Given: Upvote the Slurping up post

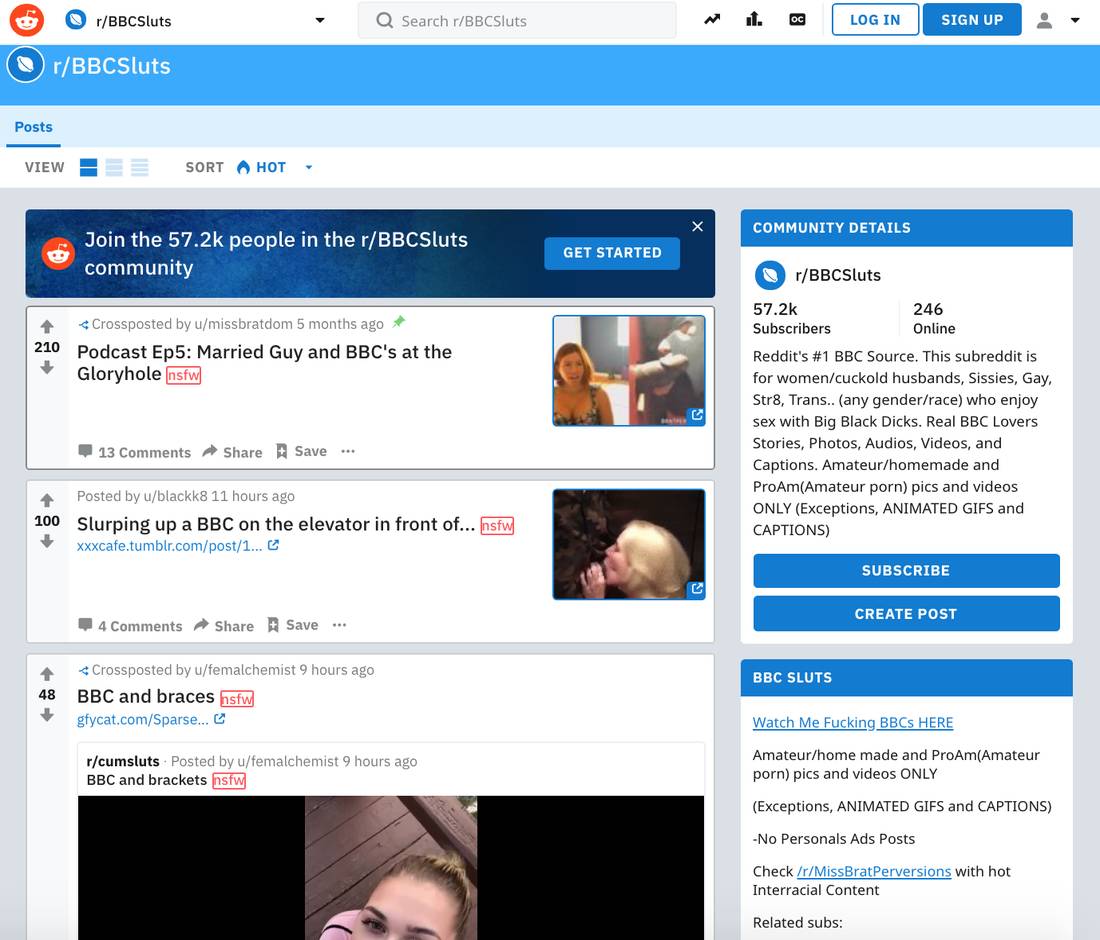Looking at the screenshot, I should click(x=47, y=500).
